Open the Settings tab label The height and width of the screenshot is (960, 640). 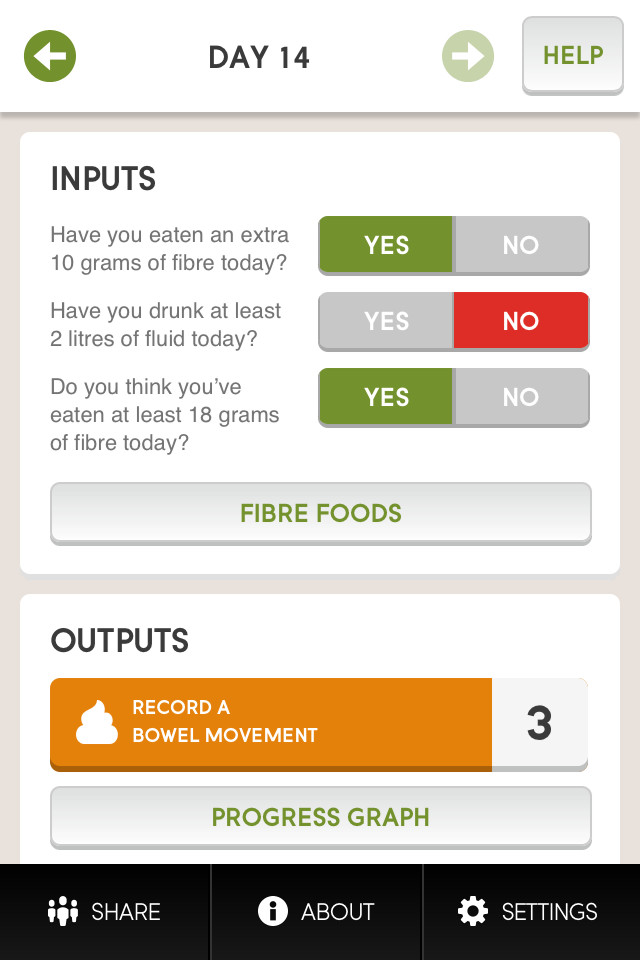pos(549,912)
